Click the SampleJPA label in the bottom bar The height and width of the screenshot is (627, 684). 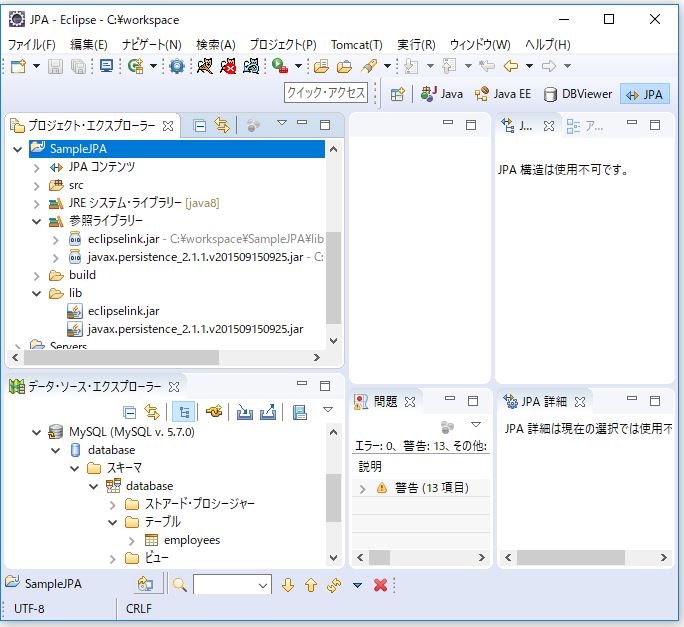point(55,583)
